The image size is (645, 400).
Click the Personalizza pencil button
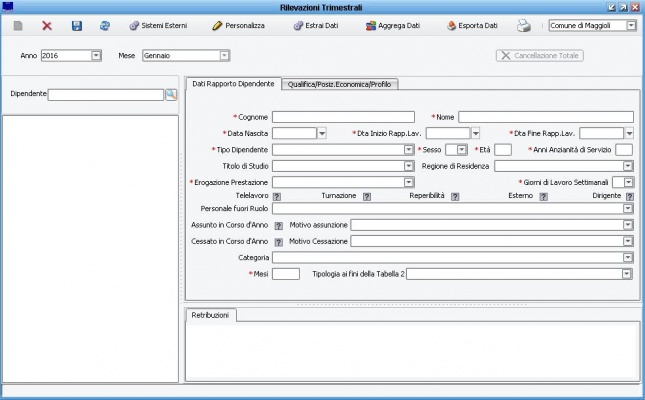click(238, 25)
